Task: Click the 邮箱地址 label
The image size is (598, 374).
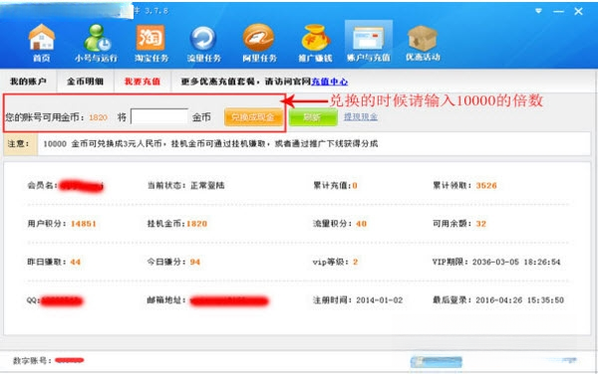Action: tap(166, 300)
